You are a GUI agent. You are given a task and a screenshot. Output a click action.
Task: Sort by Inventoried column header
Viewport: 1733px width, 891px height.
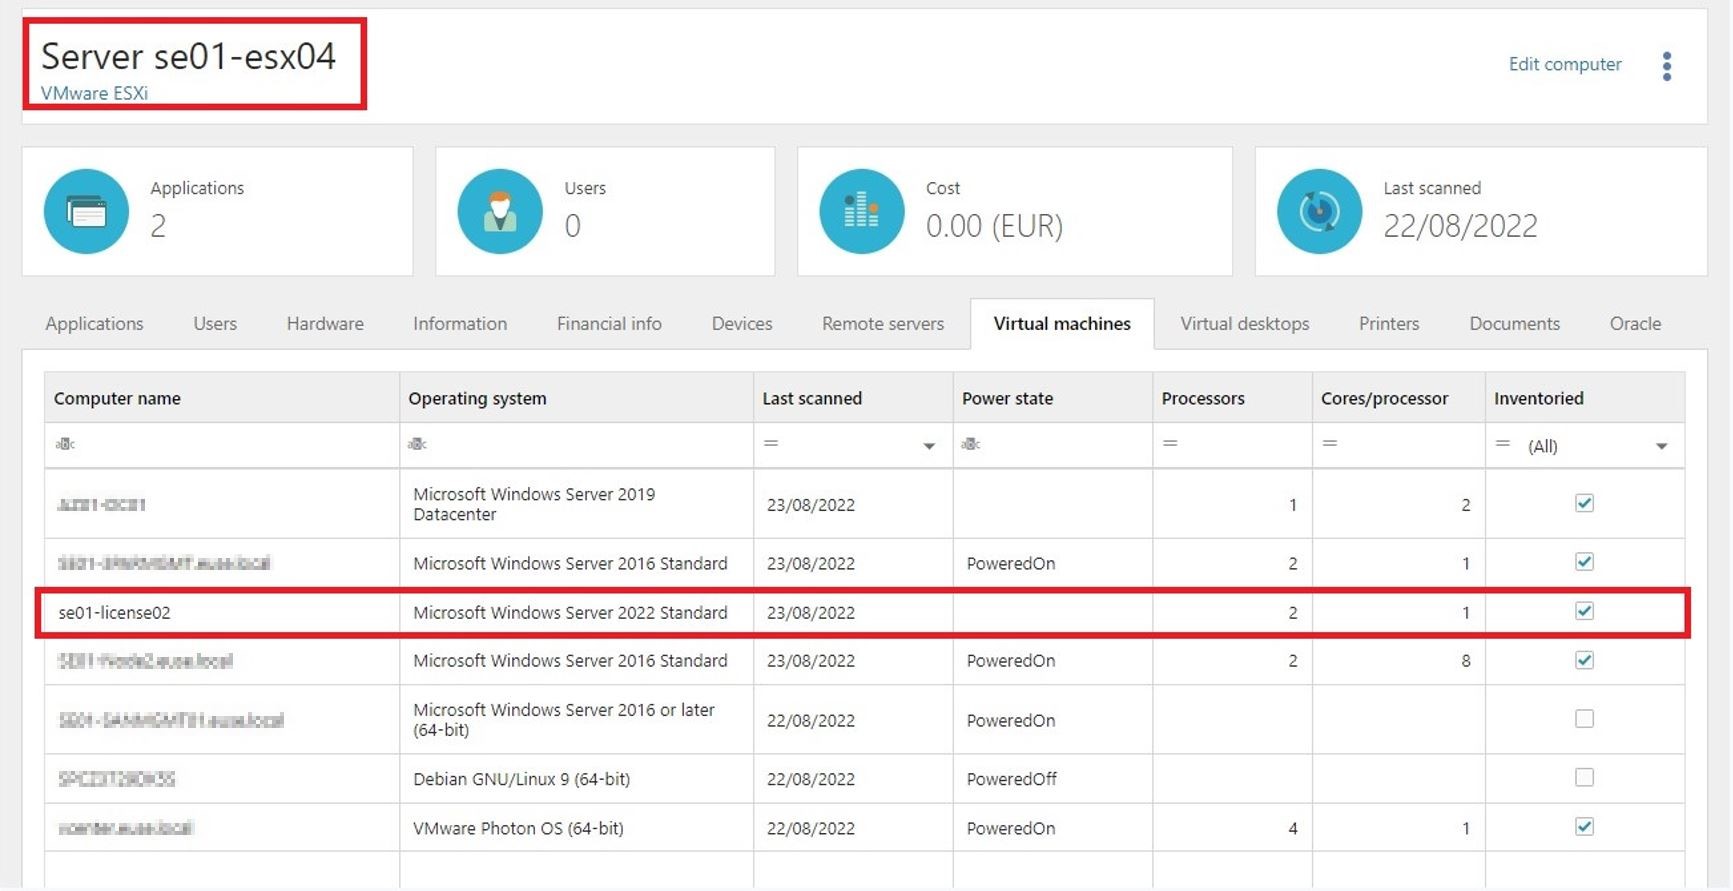1585,398
